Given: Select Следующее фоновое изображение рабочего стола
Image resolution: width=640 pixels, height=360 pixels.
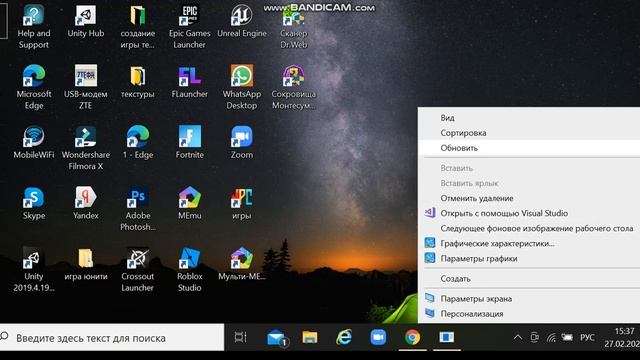Looking at the screenshot, I should 529,228.
